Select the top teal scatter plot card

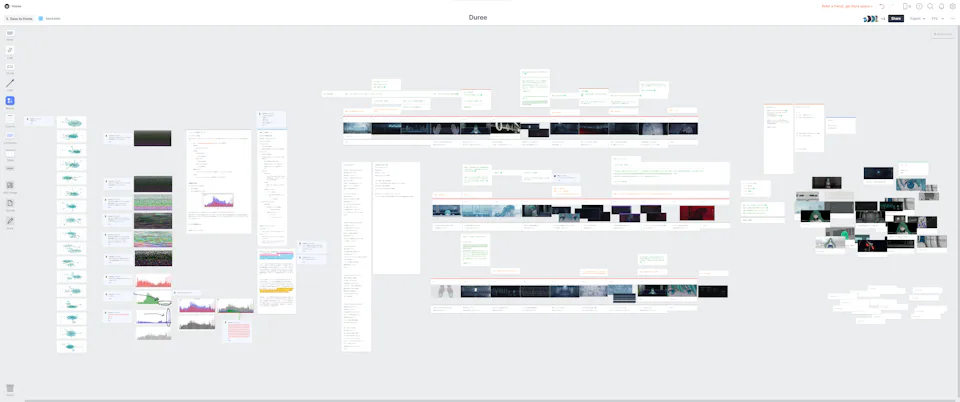coord(72,122)
